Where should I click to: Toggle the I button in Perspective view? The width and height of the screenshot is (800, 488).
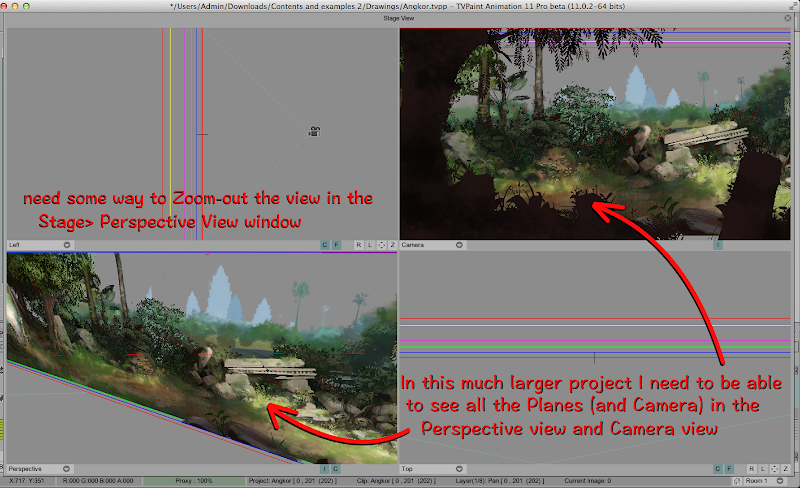(x=324, y=469)
